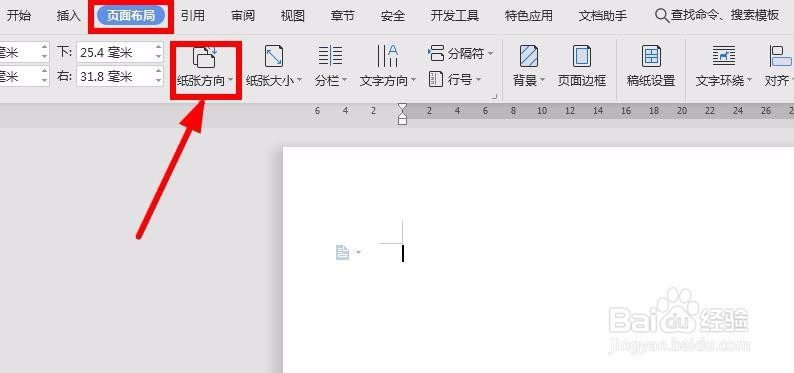
Task: Expand the 背景 dropdown arrow
Action: click(542, 80)
